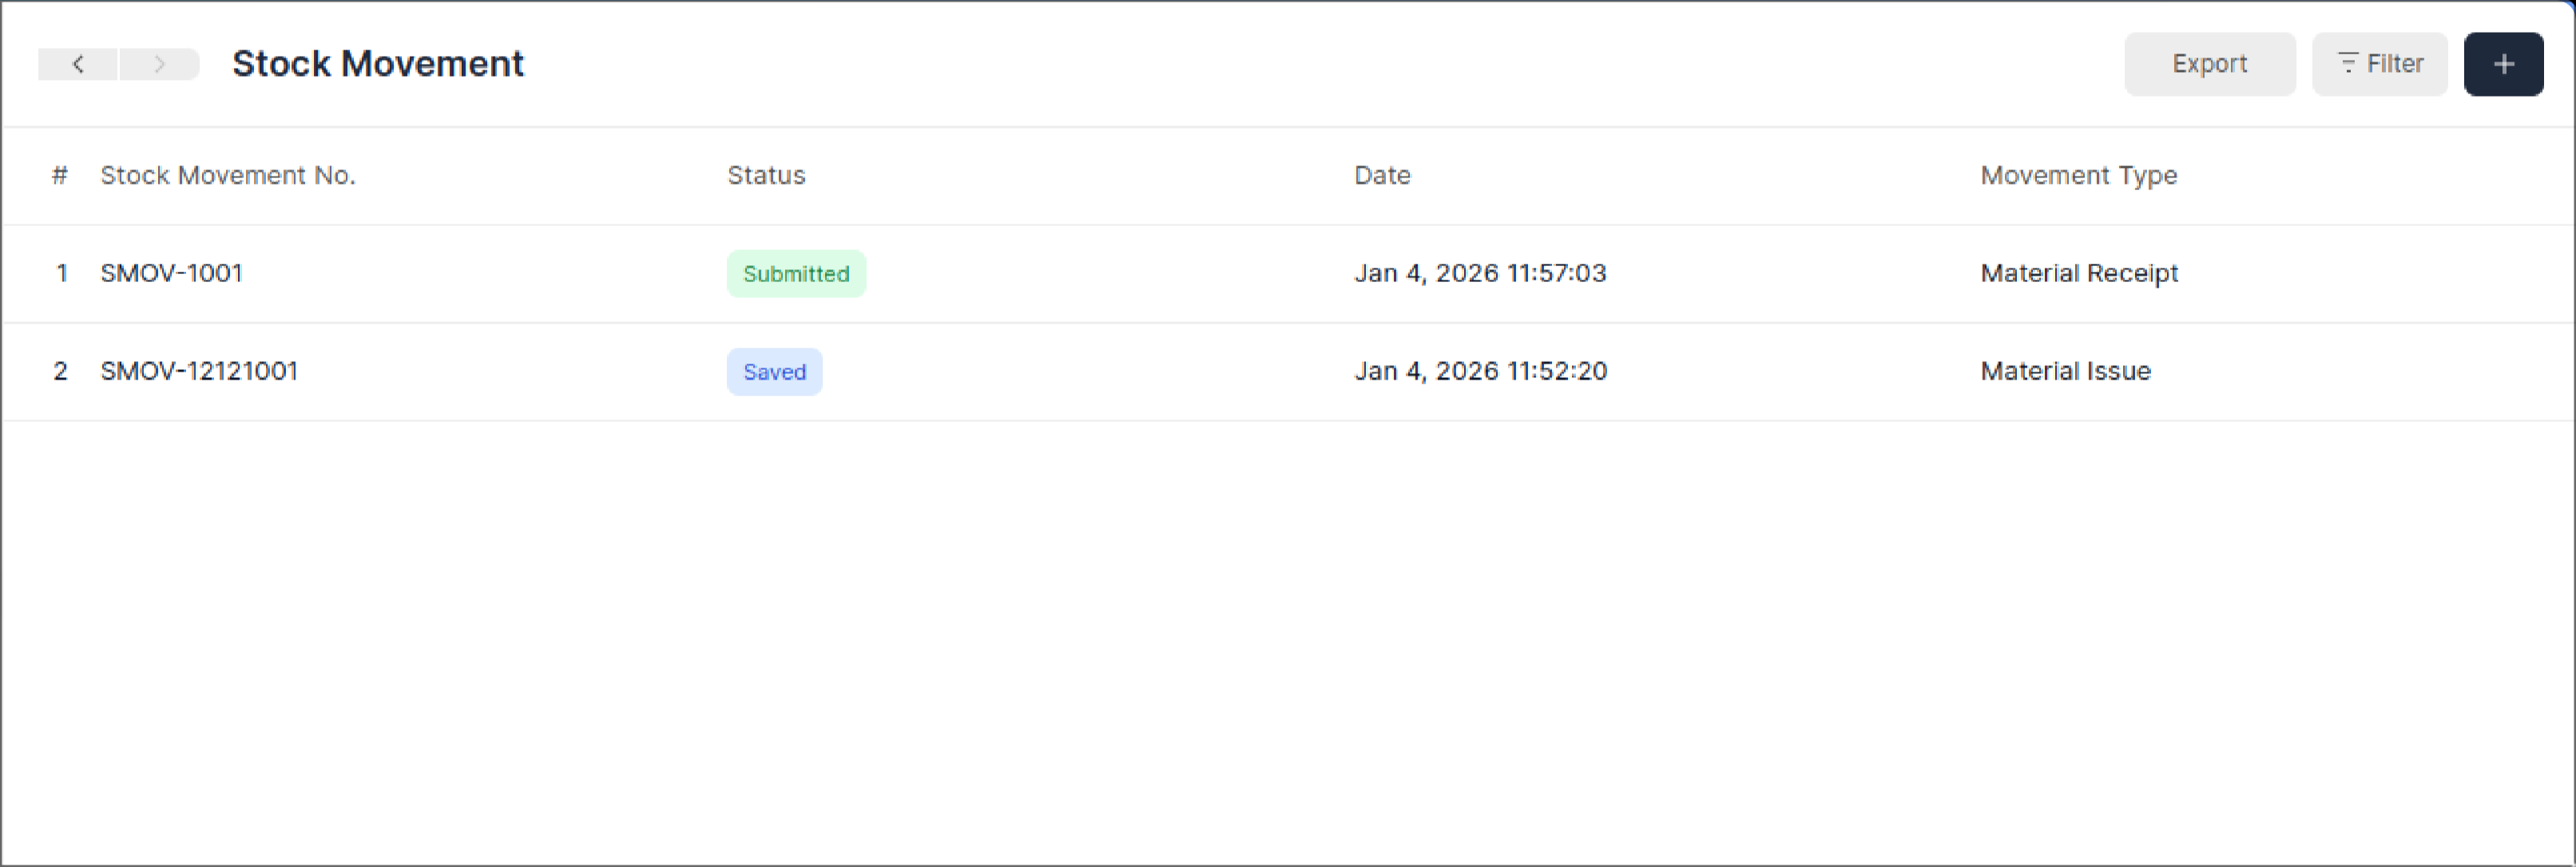Export the stock movement list
The width and height of the screenshot is (2576, 867).
click(x=2208, y=64)
